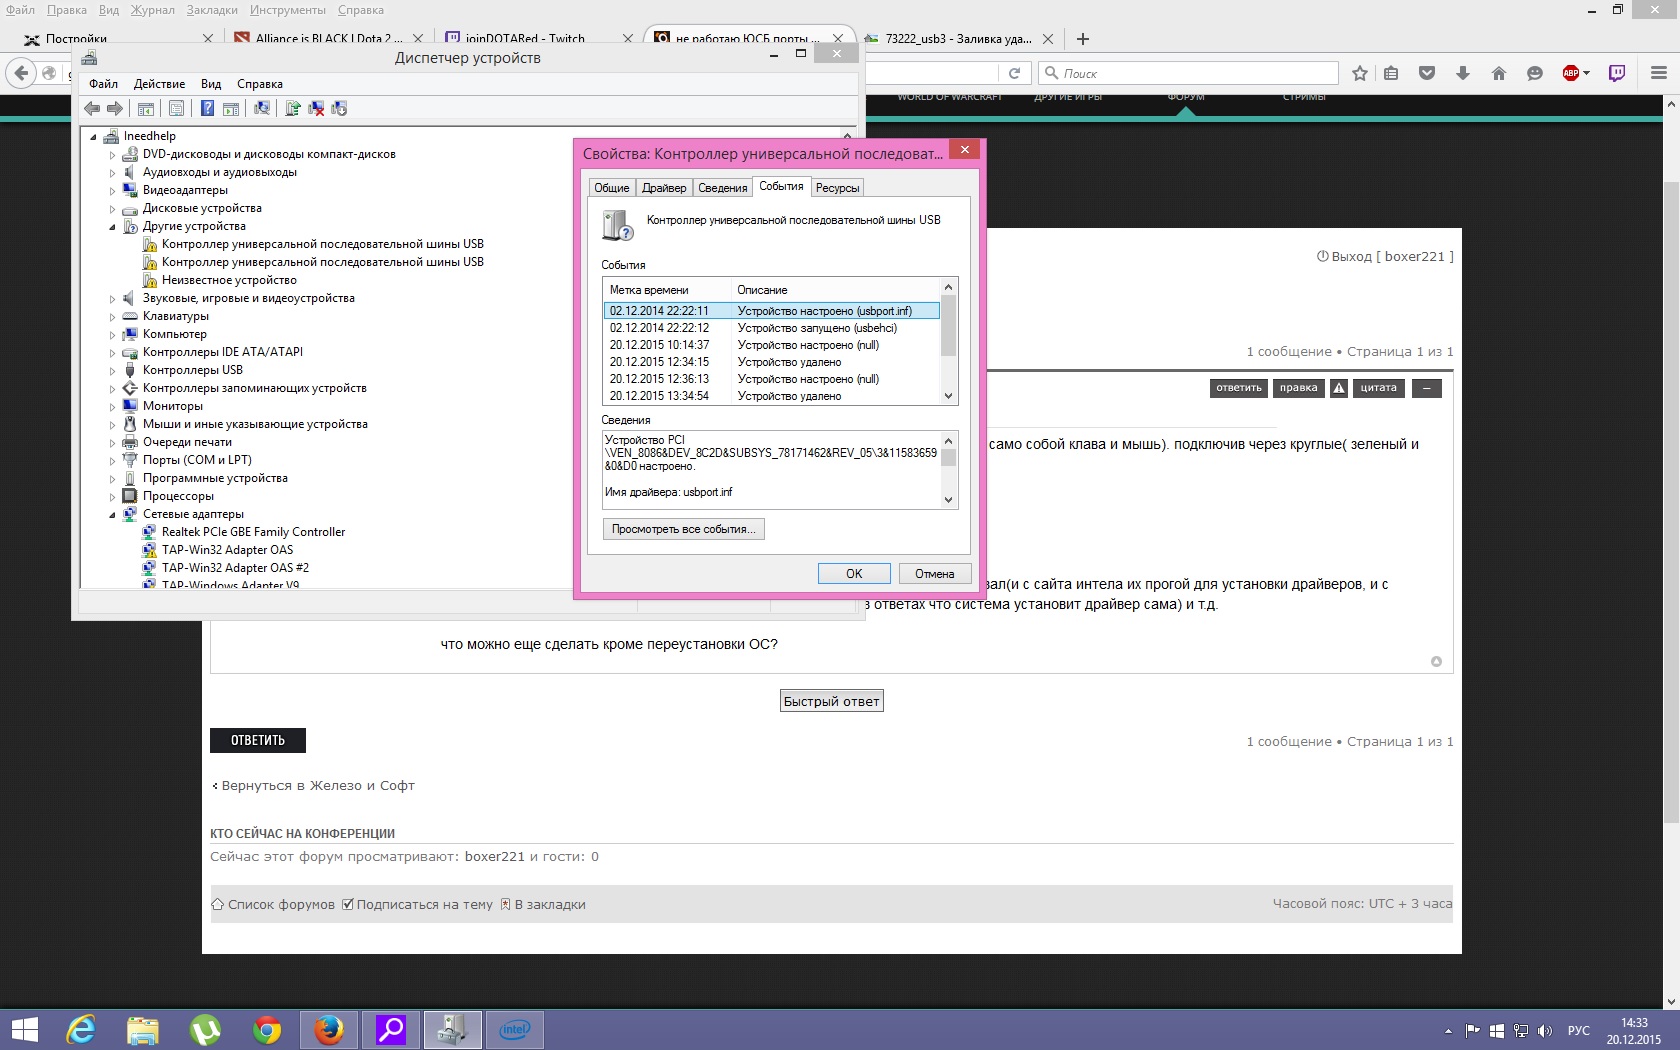
Task: Expand the 'Мониторы' tree node
Action: click(x=113, y=406)
